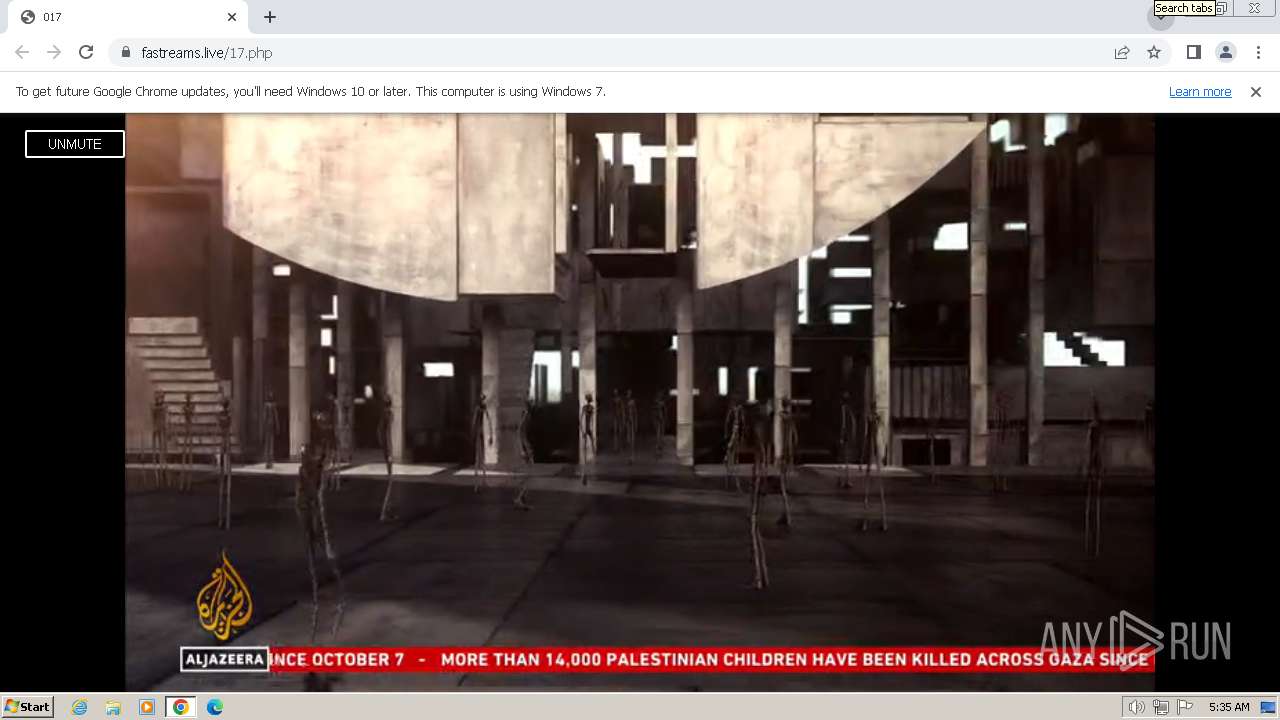Viewport: 1280px width, 720px height.
Task: Open a new tab with the plus button
Action: 270,17
